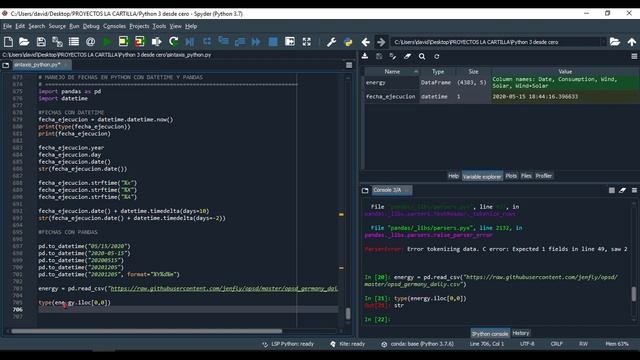
Task: Click the Save data as icon
Action: 393,56
